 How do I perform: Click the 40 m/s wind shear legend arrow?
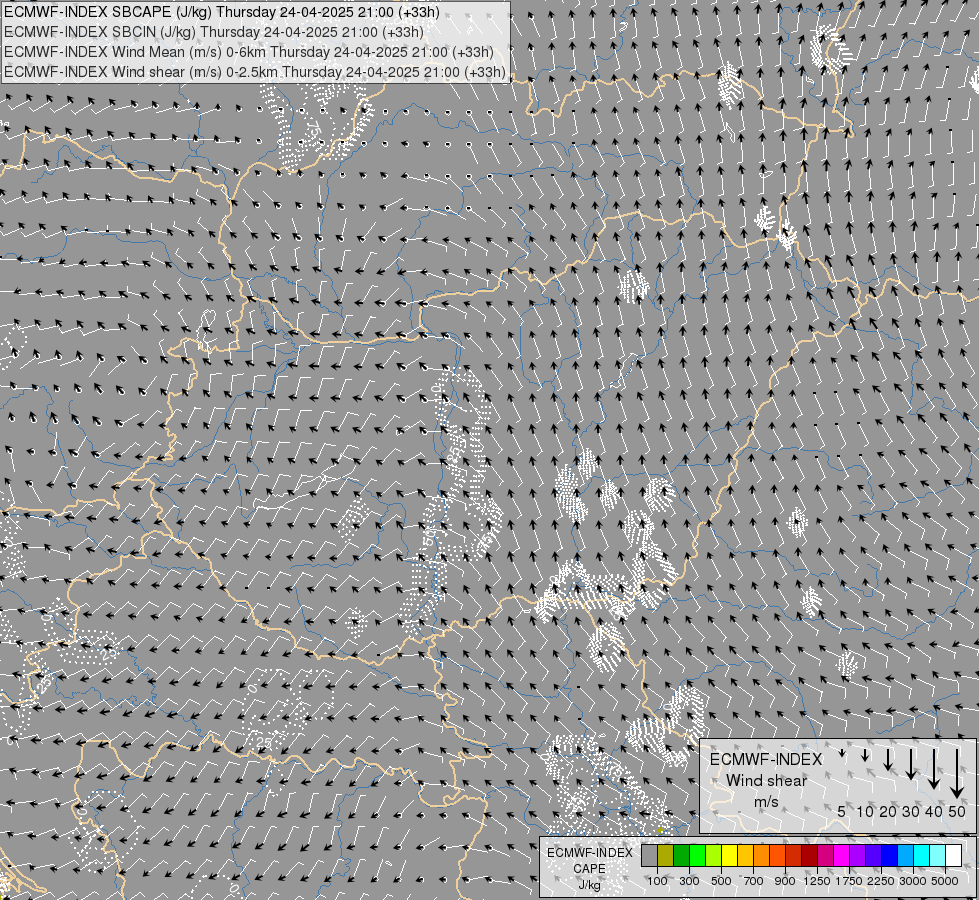[x=934, y=769]
